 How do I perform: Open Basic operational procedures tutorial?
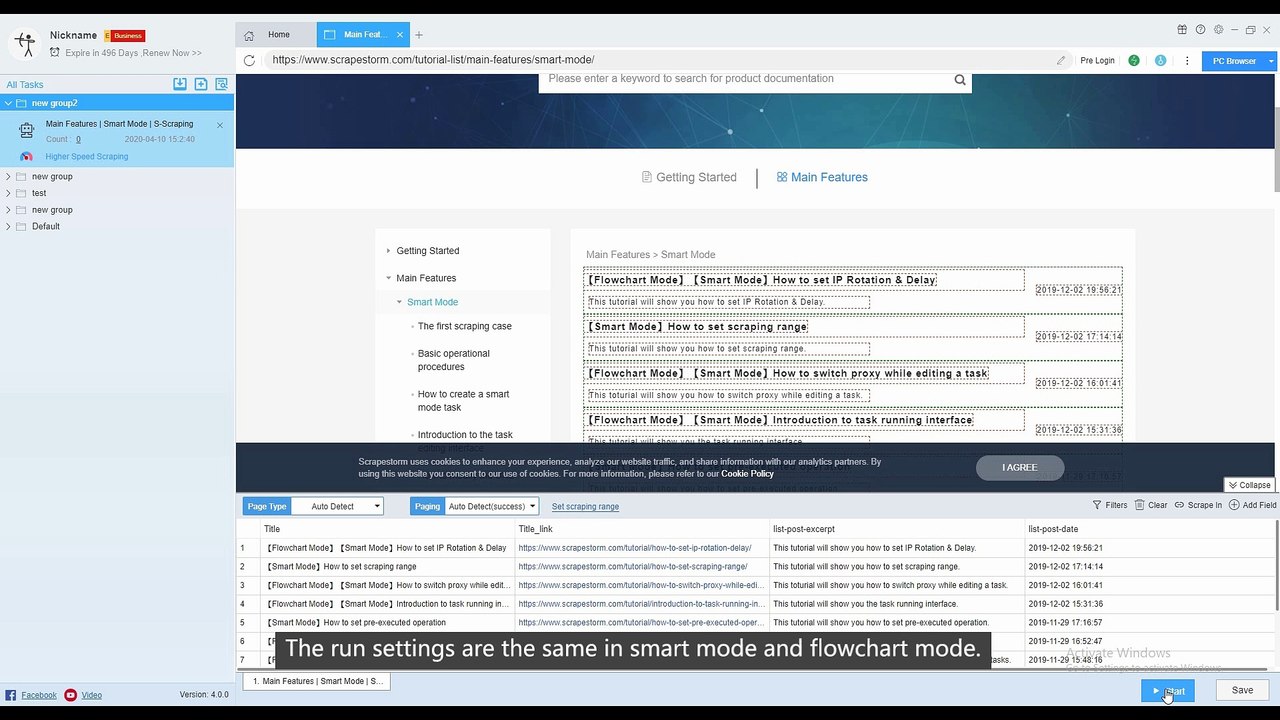point(454,360)
